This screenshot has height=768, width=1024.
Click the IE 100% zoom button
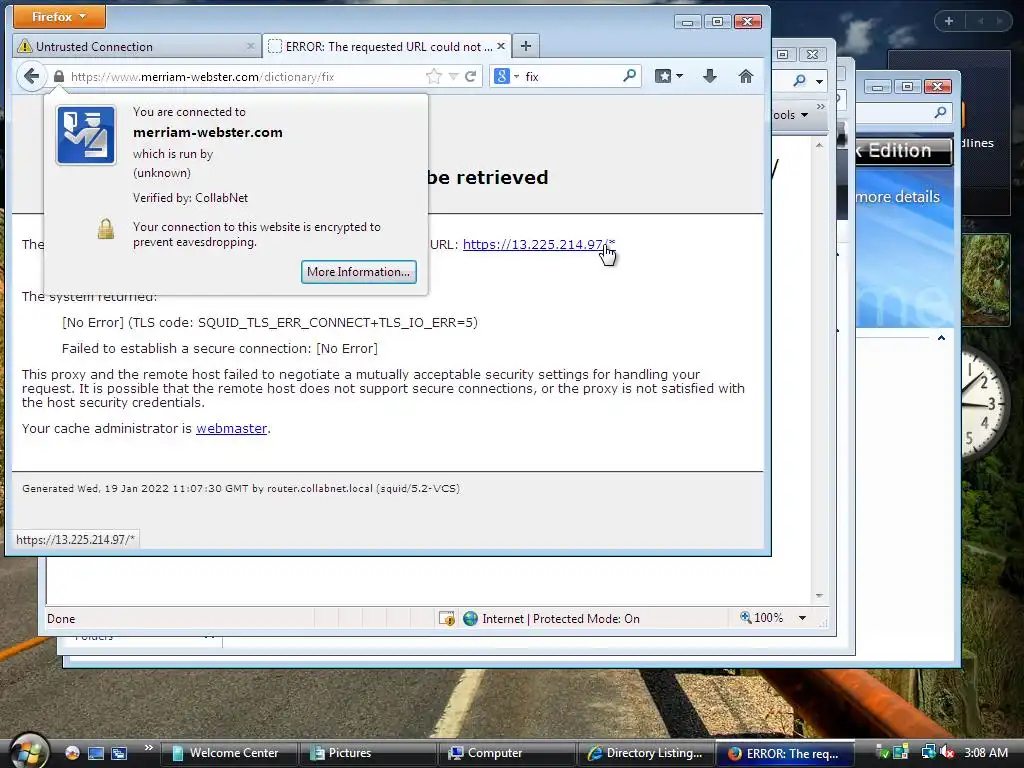[x=761, y=618]
